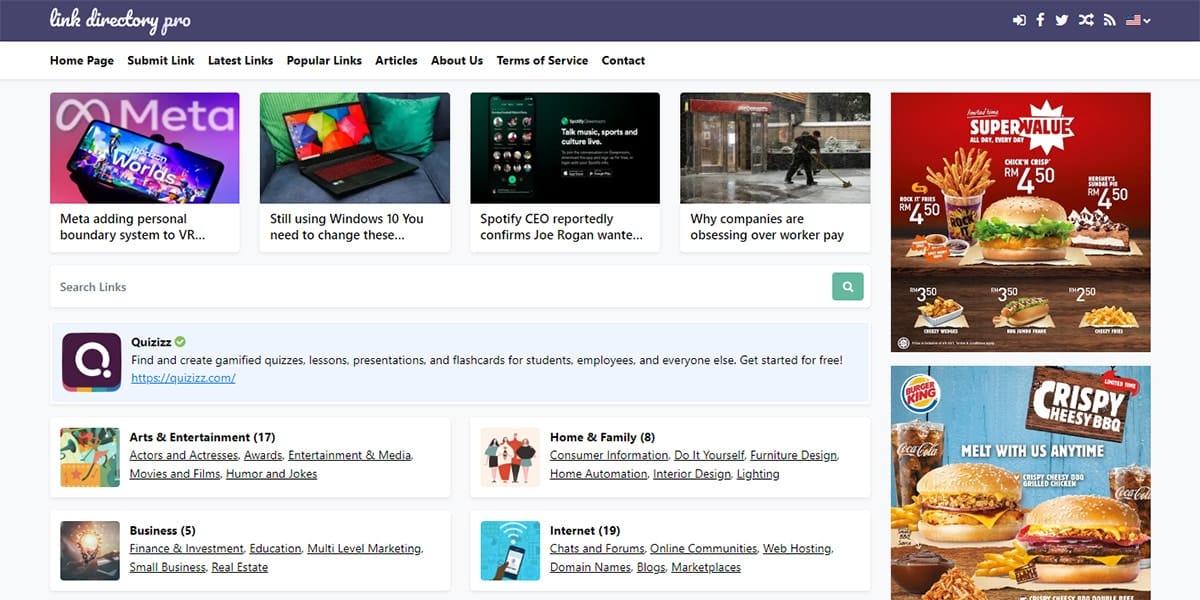Click the Internet category icon

(x=510, y=550)
